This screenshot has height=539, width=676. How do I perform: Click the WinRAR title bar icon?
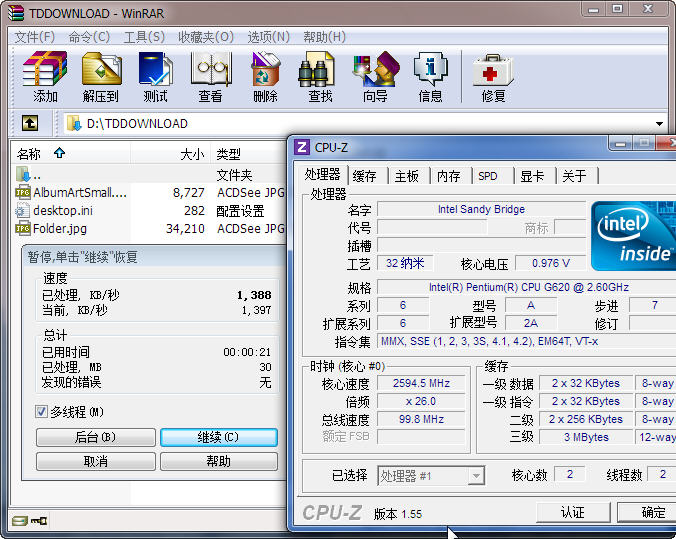point(16,13)
